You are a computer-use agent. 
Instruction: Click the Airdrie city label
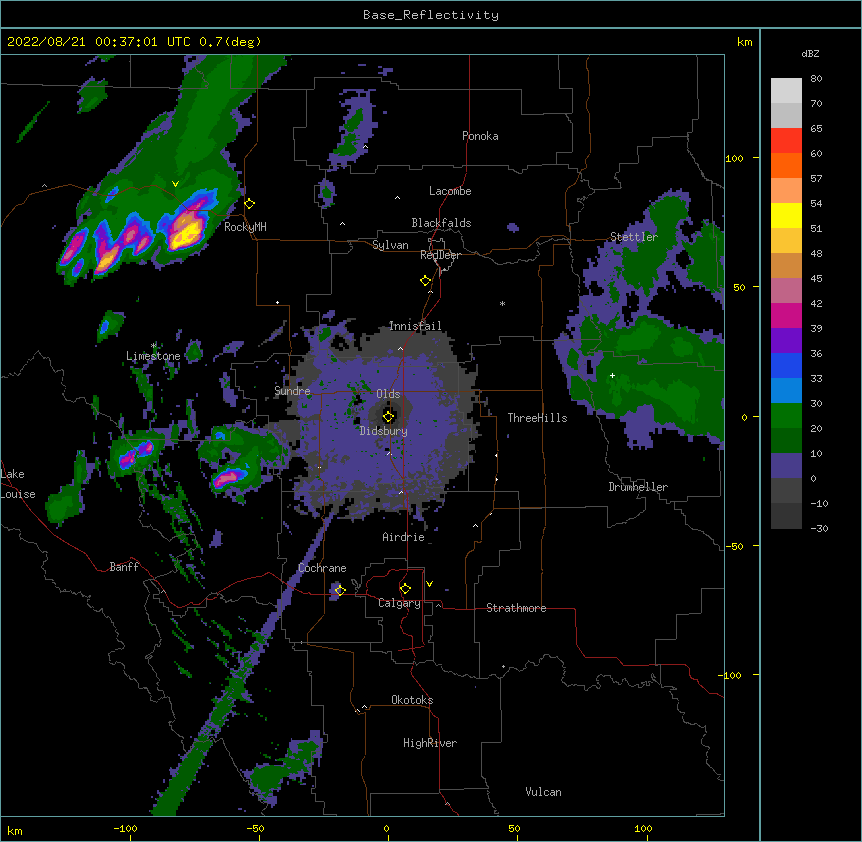(404, 537)
